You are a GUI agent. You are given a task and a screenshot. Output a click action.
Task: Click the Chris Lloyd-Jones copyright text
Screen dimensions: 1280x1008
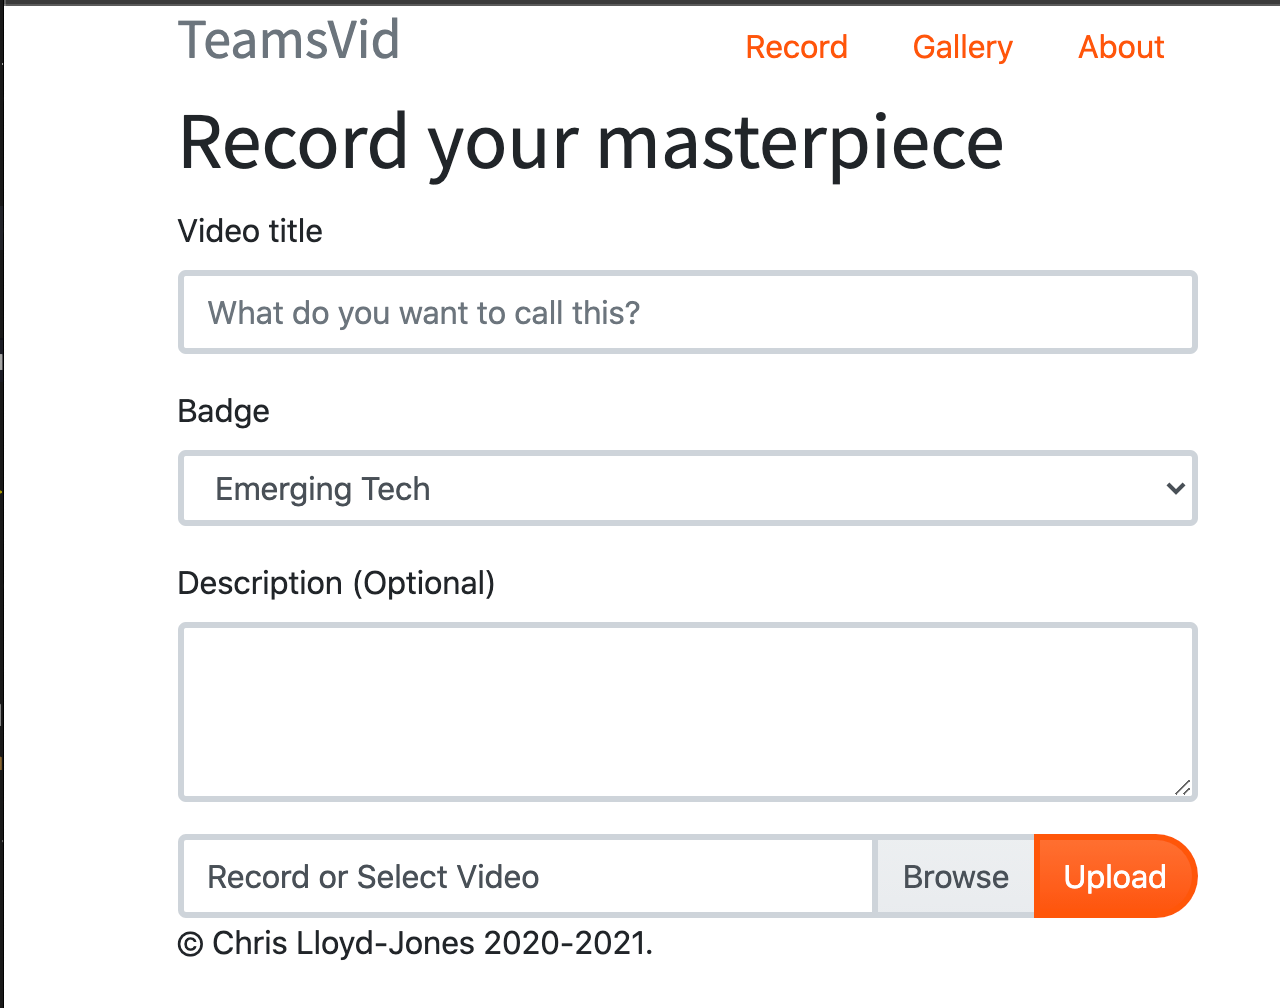pyautogui.click(x=432, y=943)
